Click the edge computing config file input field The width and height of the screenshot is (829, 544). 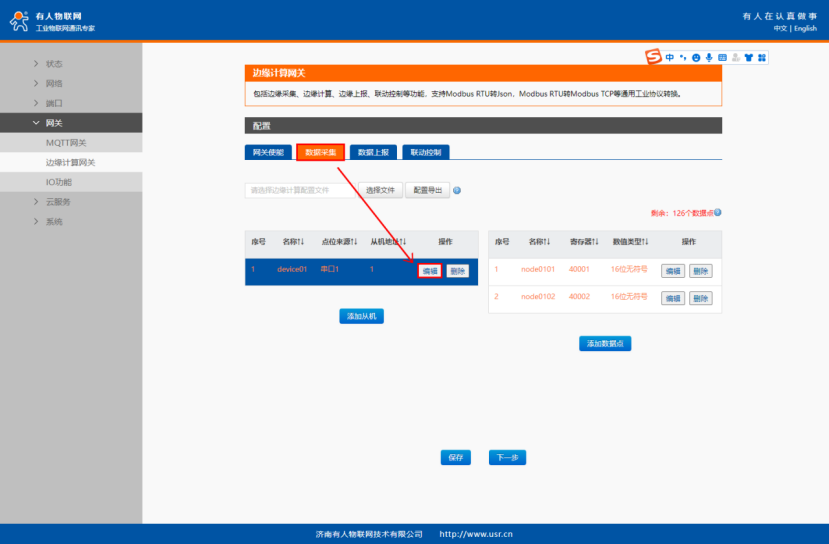coord(300,190)
